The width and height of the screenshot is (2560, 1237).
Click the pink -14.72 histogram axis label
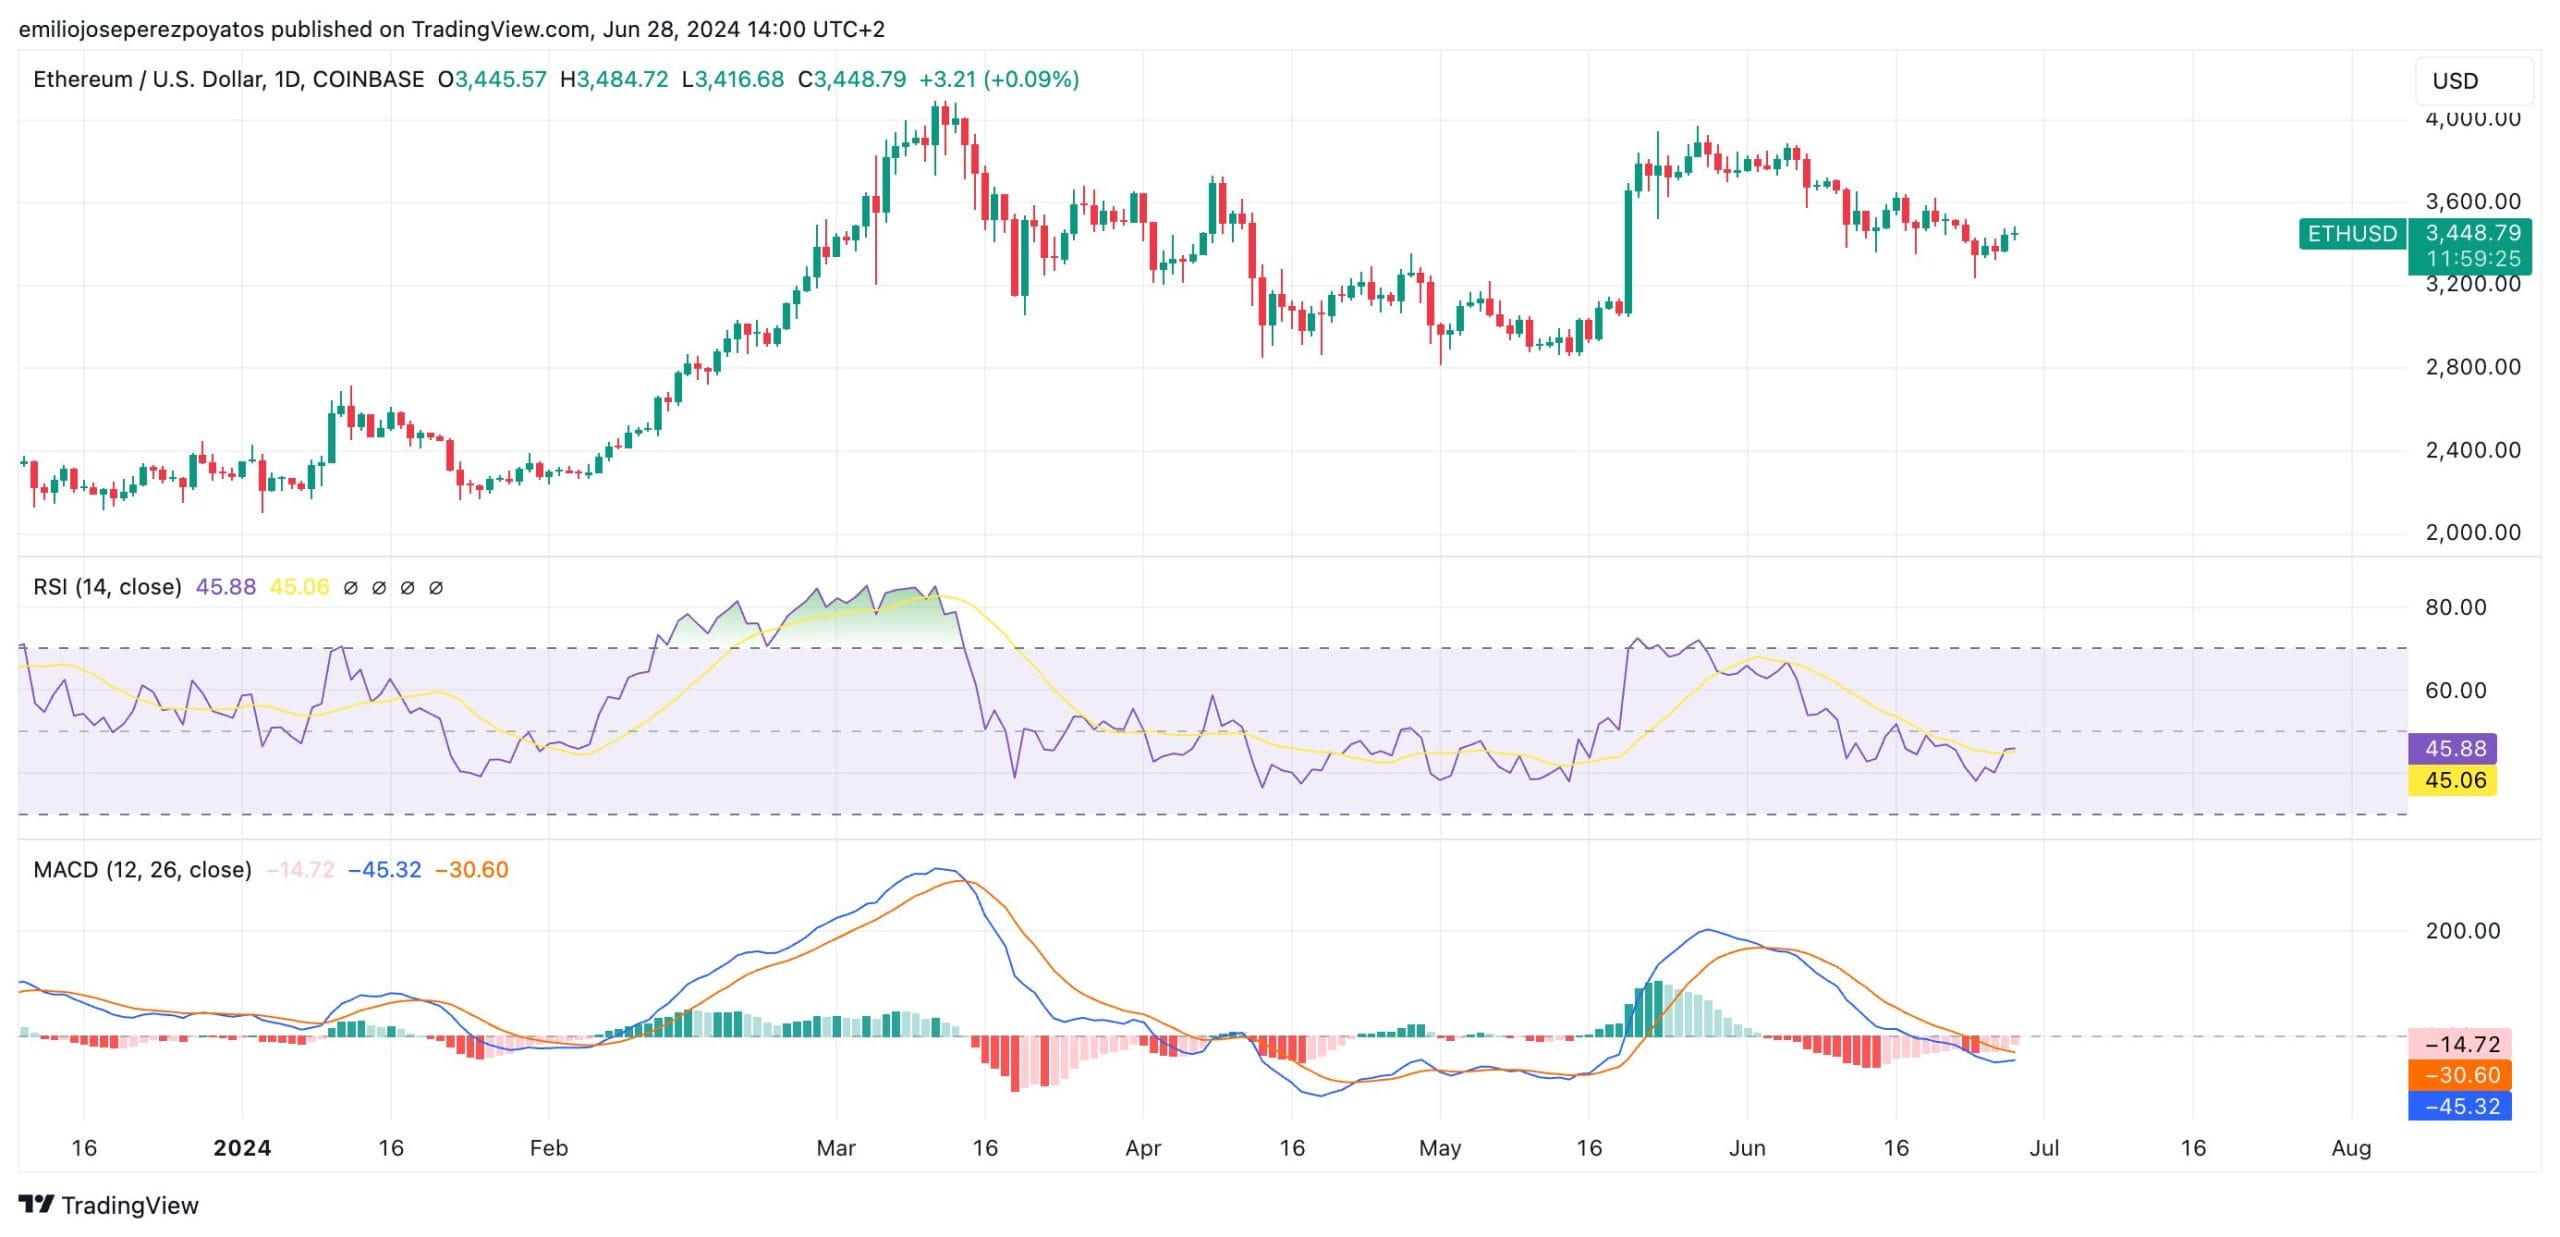click(x=2461, y=1044)
